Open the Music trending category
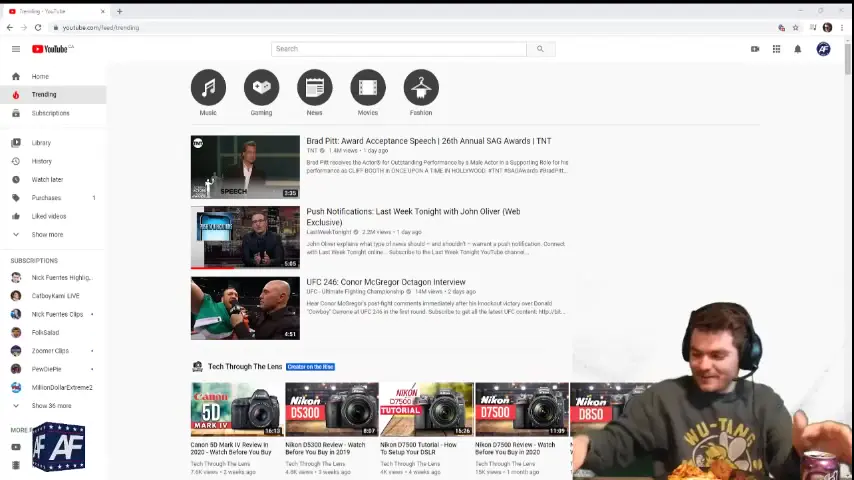This screenshot has width=854, height=480. [x=208, y=88]
